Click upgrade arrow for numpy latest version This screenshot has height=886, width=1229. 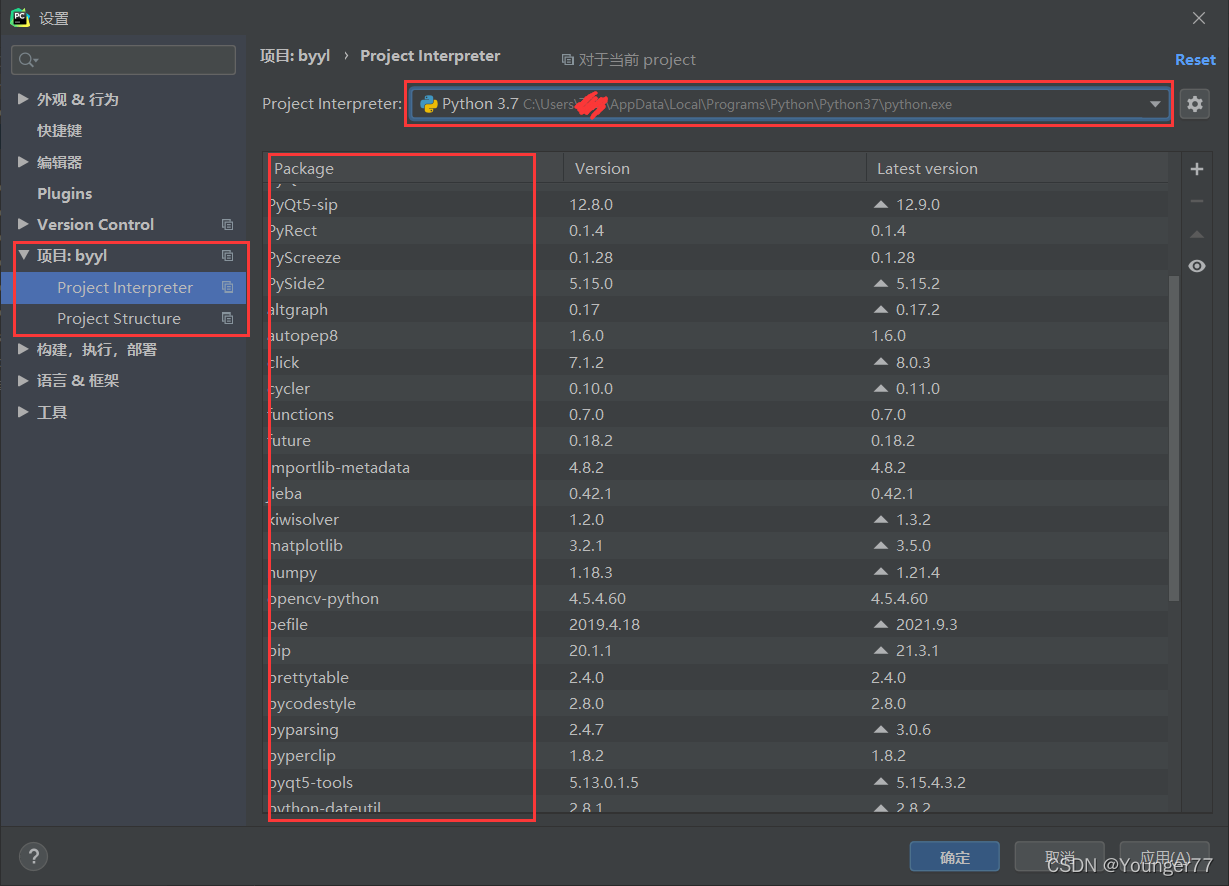[881, 573]
